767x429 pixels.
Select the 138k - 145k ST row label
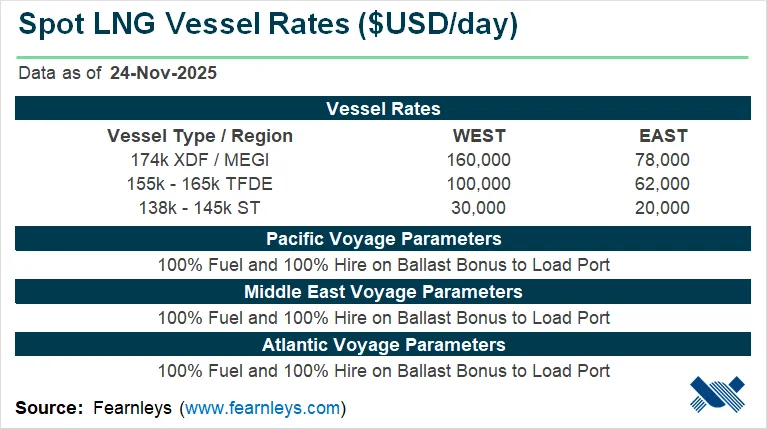(200, 208)
